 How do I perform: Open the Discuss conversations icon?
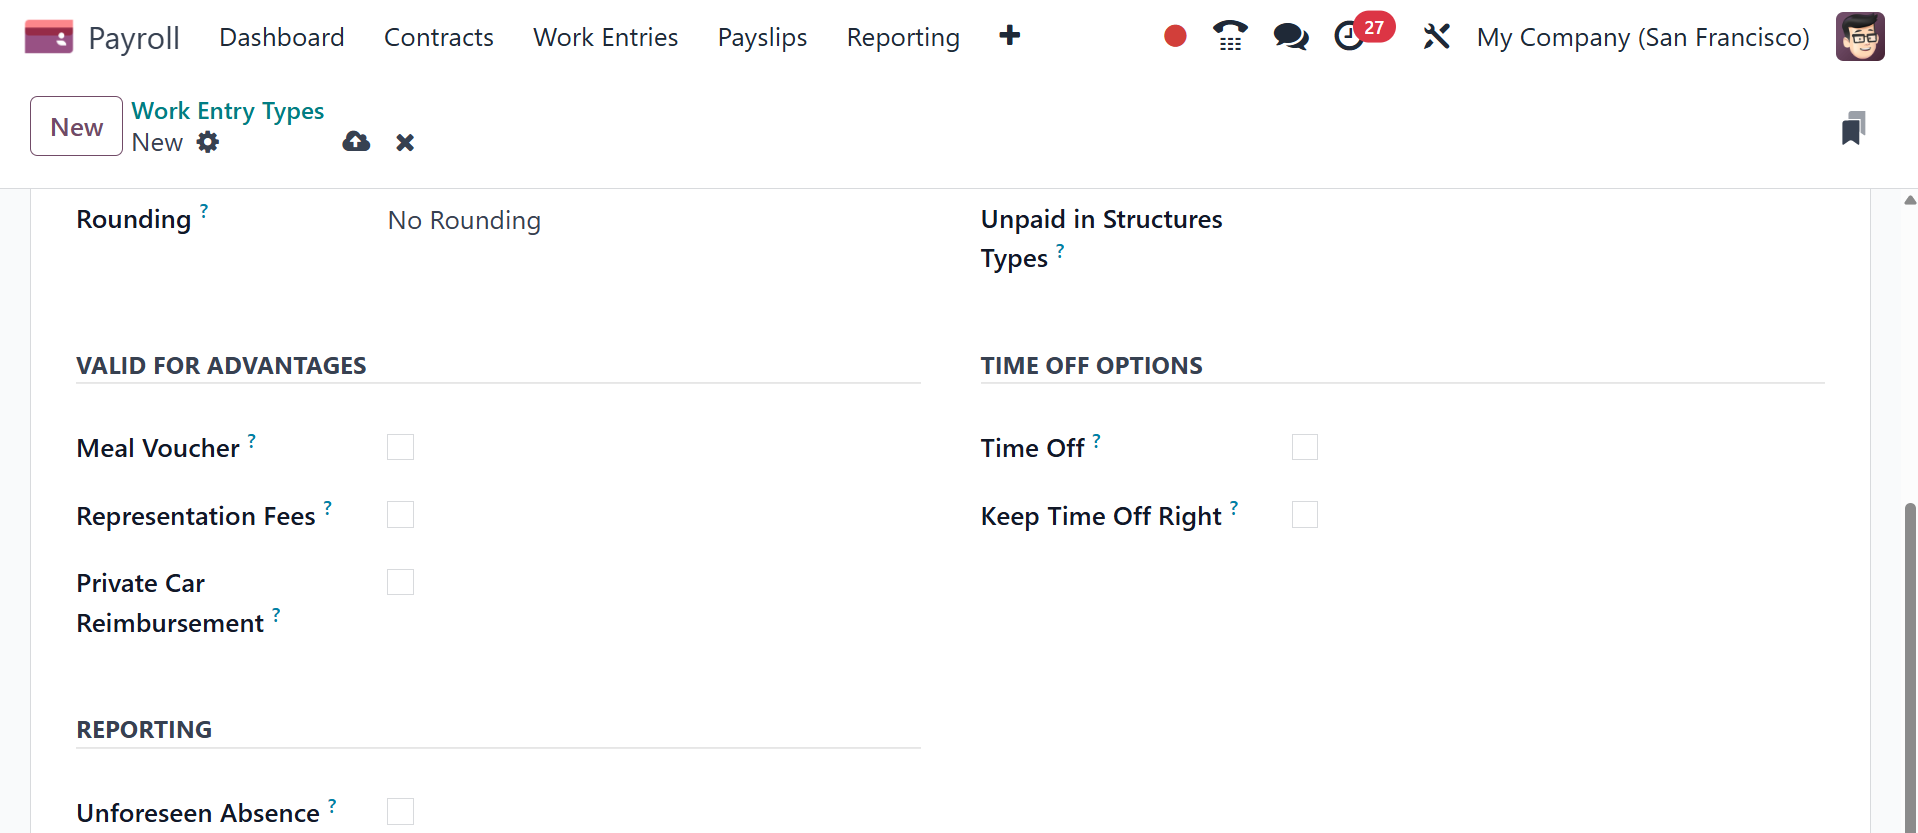pos(1290,37)
